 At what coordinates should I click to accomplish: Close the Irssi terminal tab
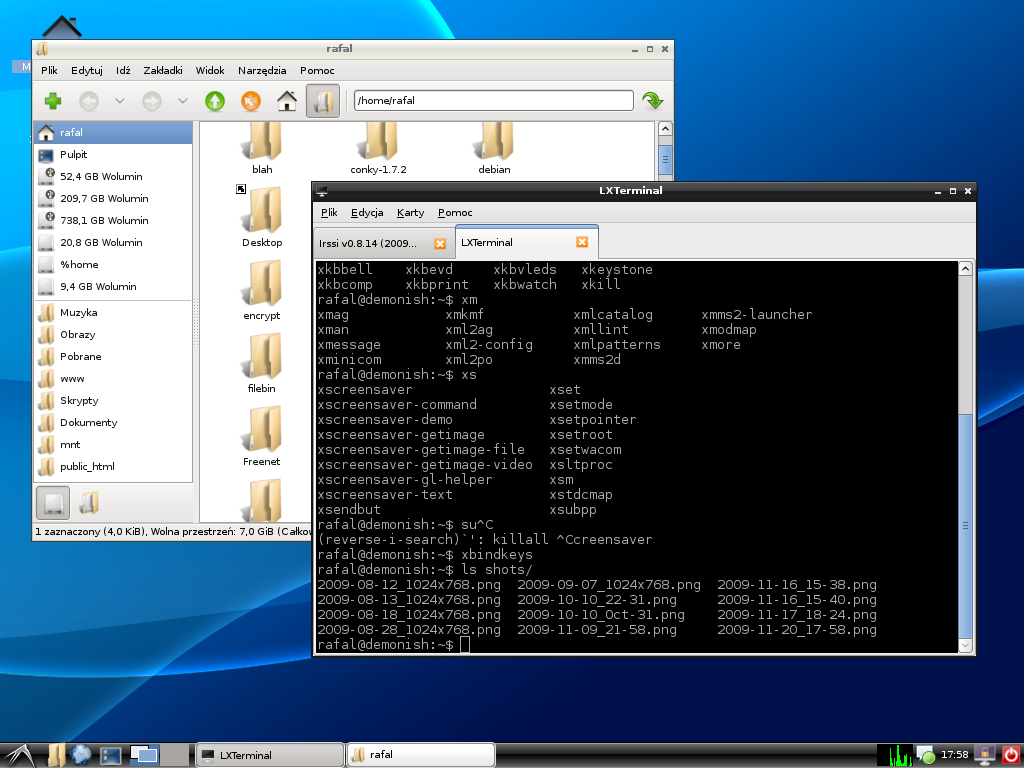click(x=439, y=243)
